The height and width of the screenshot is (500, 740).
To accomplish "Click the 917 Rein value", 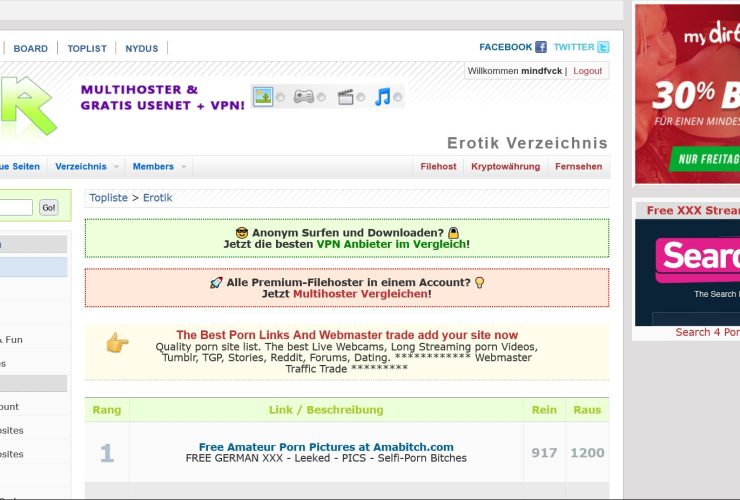I will (x=544, y=453).
